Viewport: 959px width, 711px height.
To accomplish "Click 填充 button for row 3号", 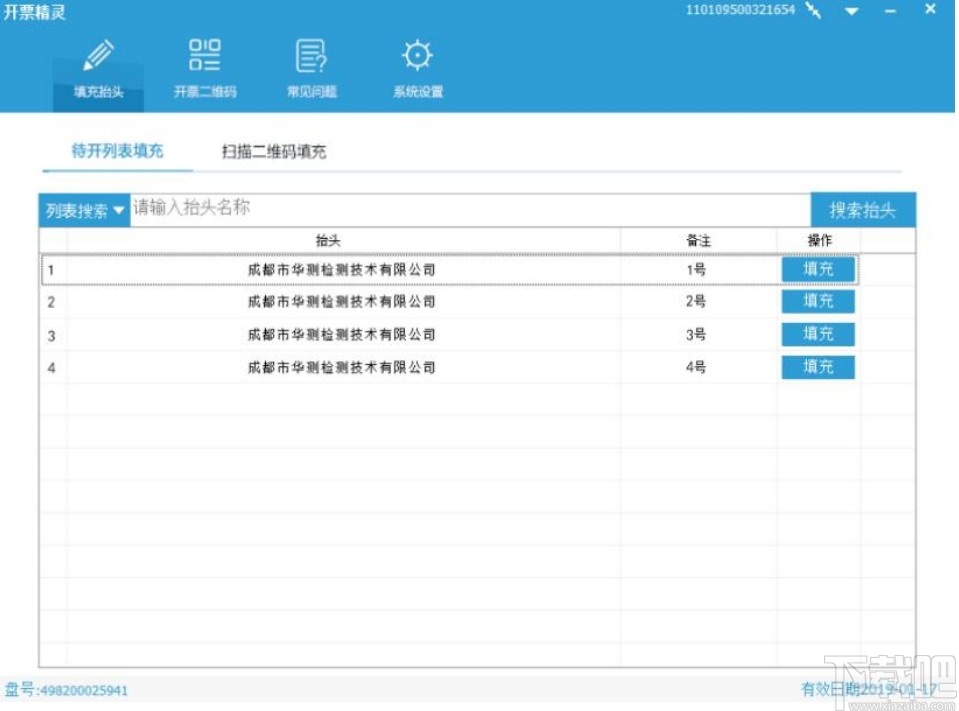I will point(818,334).
